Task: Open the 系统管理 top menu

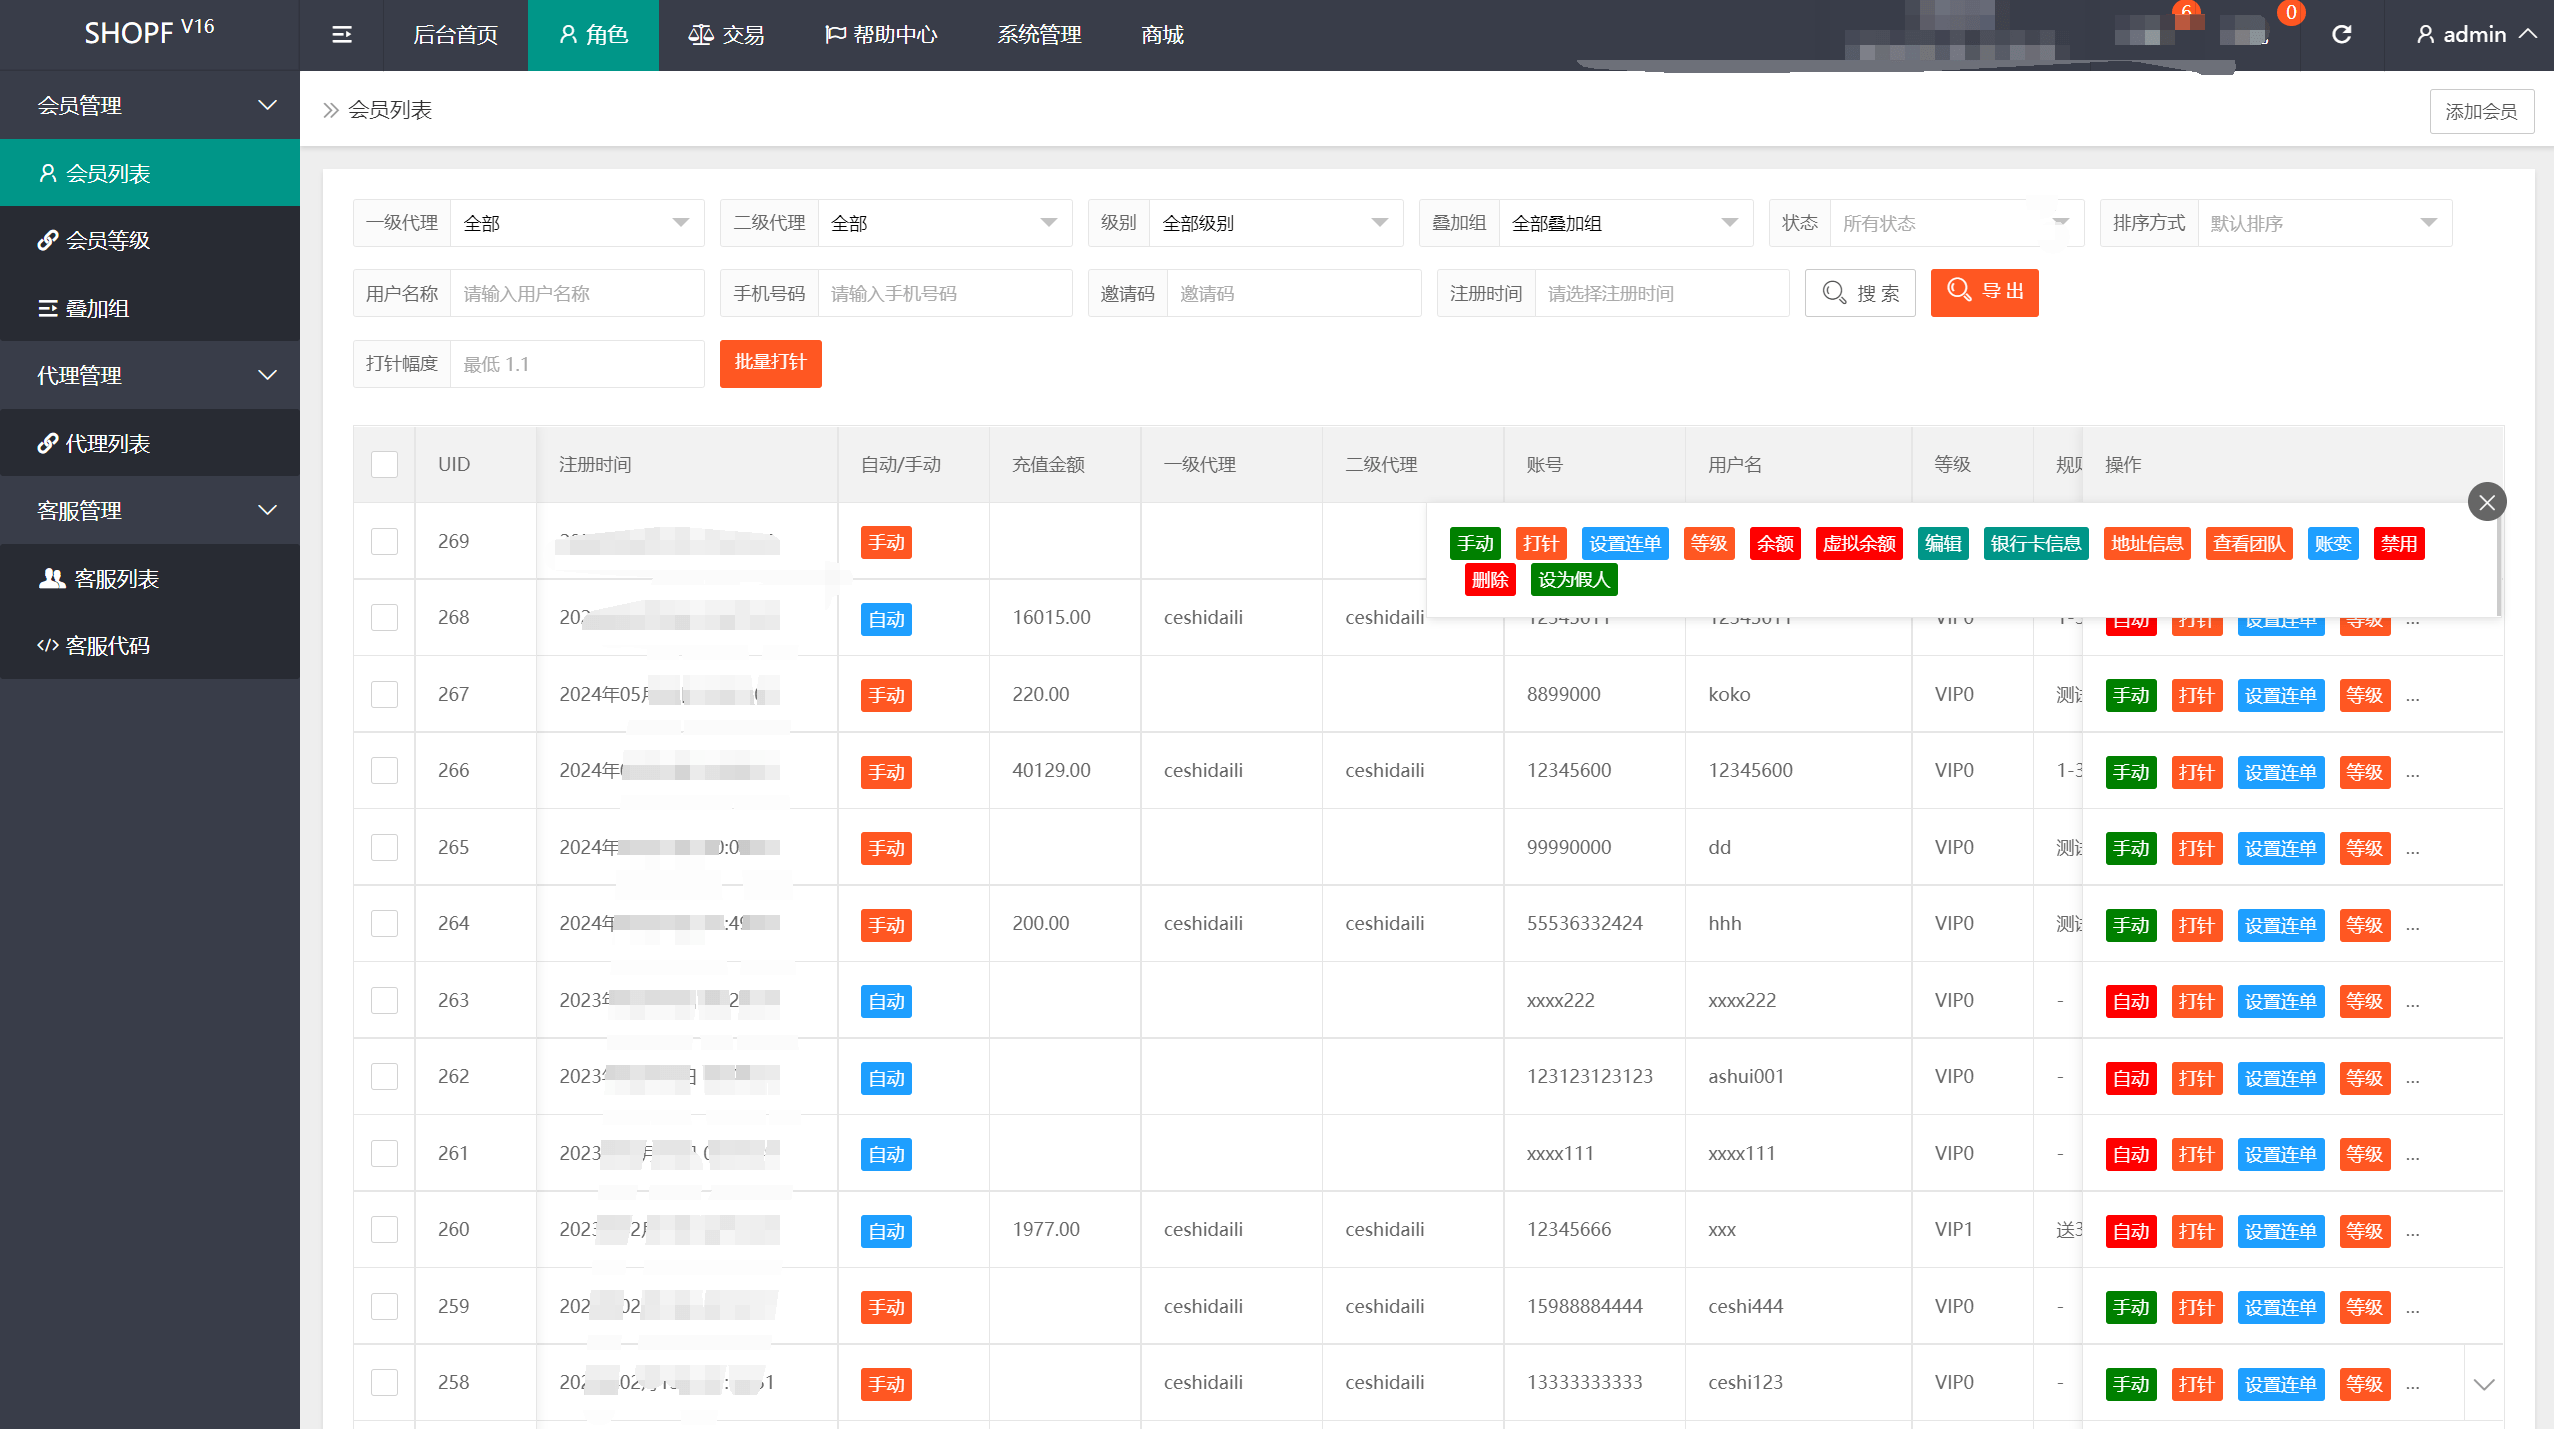Action: pos(1039,35)
